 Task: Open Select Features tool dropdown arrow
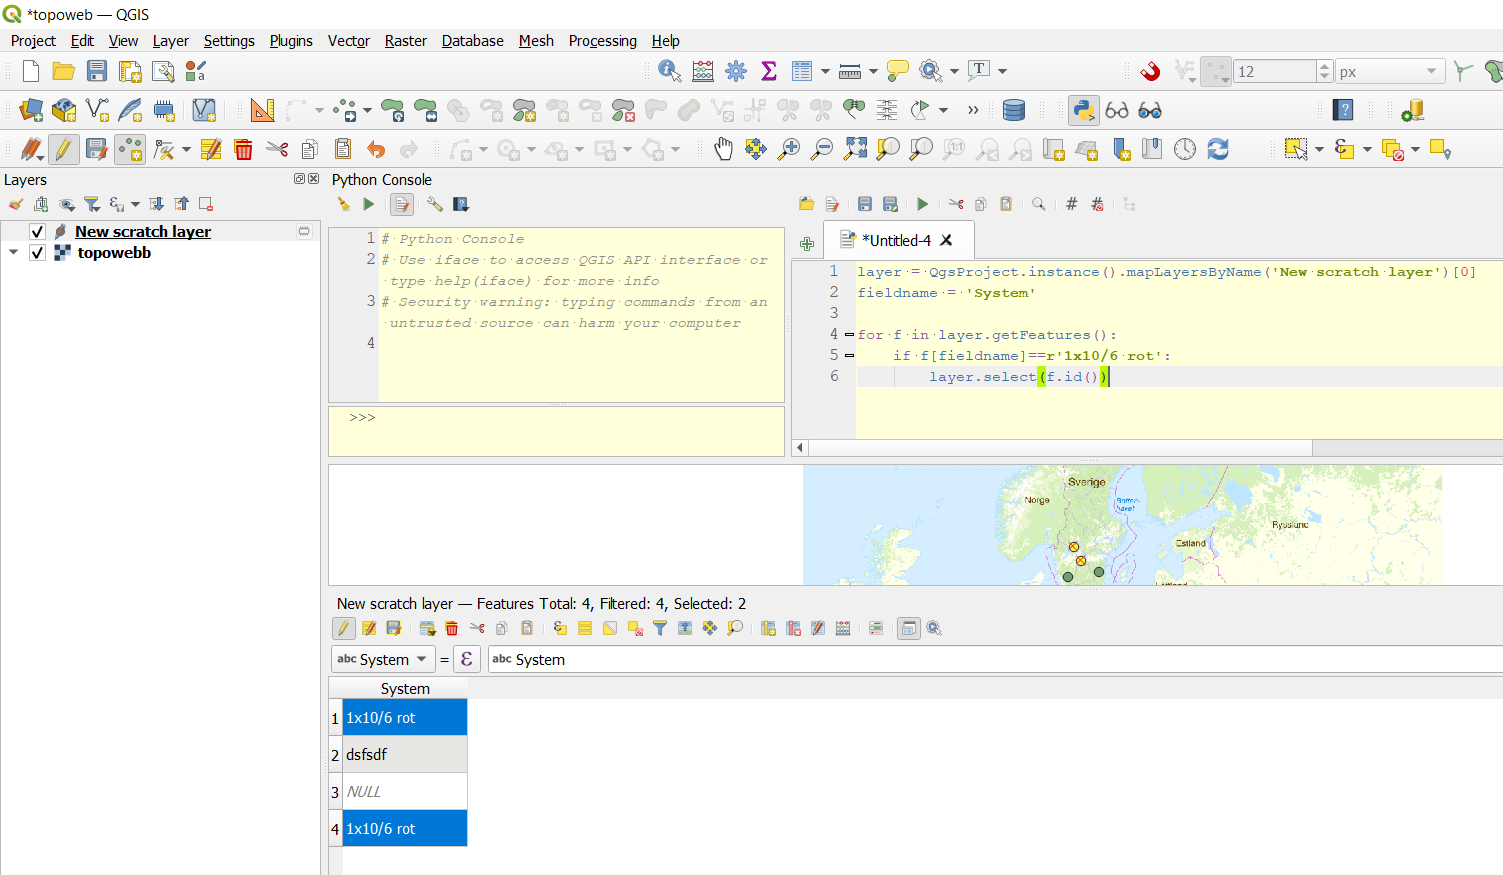coord(1319,150)
